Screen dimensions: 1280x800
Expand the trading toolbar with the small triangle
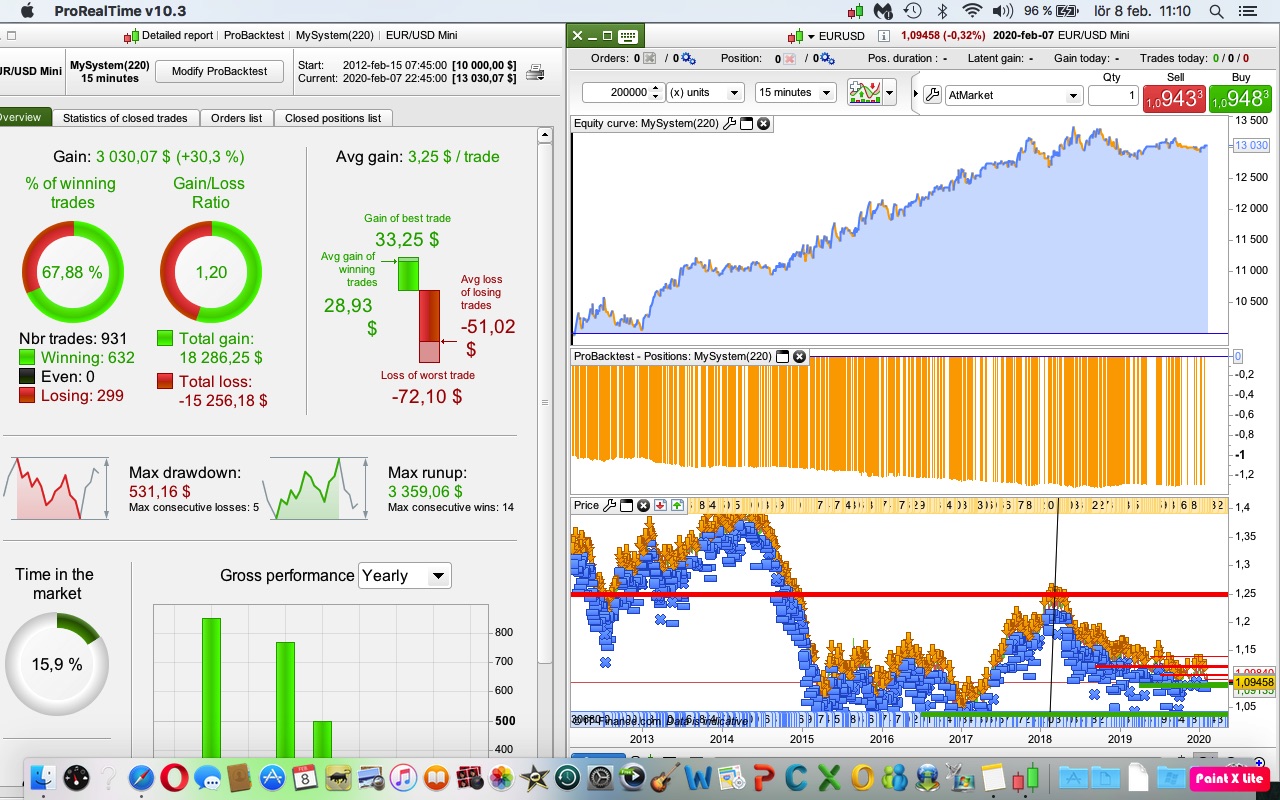click(916, 95)
